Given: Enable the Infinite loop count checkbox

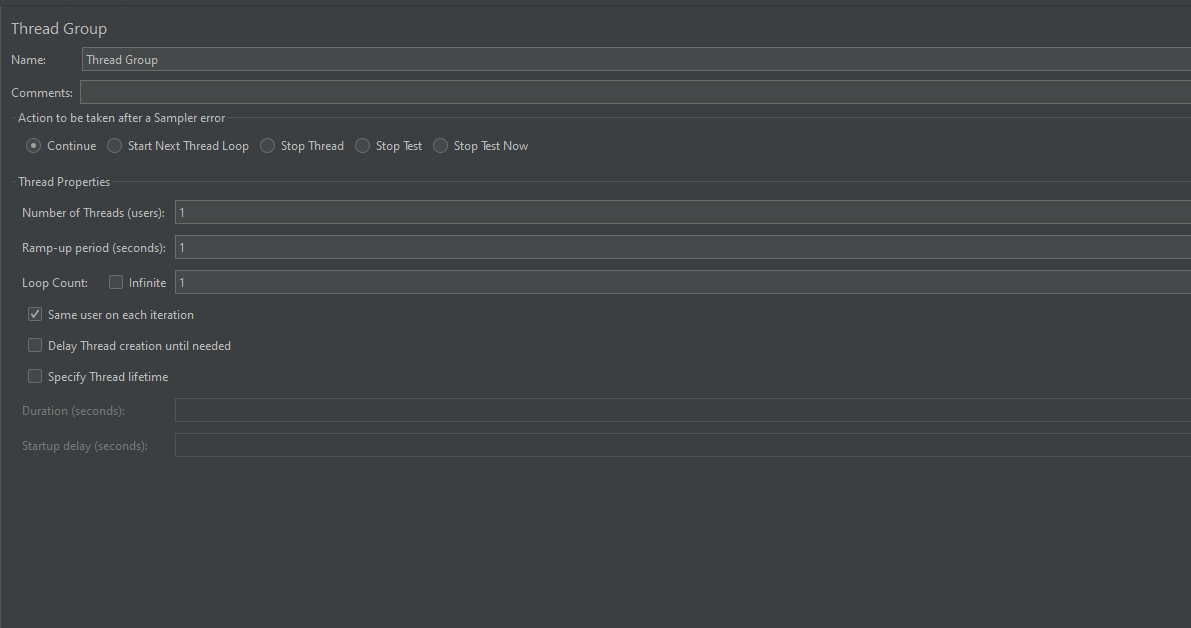Looking at the screenshot, I should click(115, 282).
